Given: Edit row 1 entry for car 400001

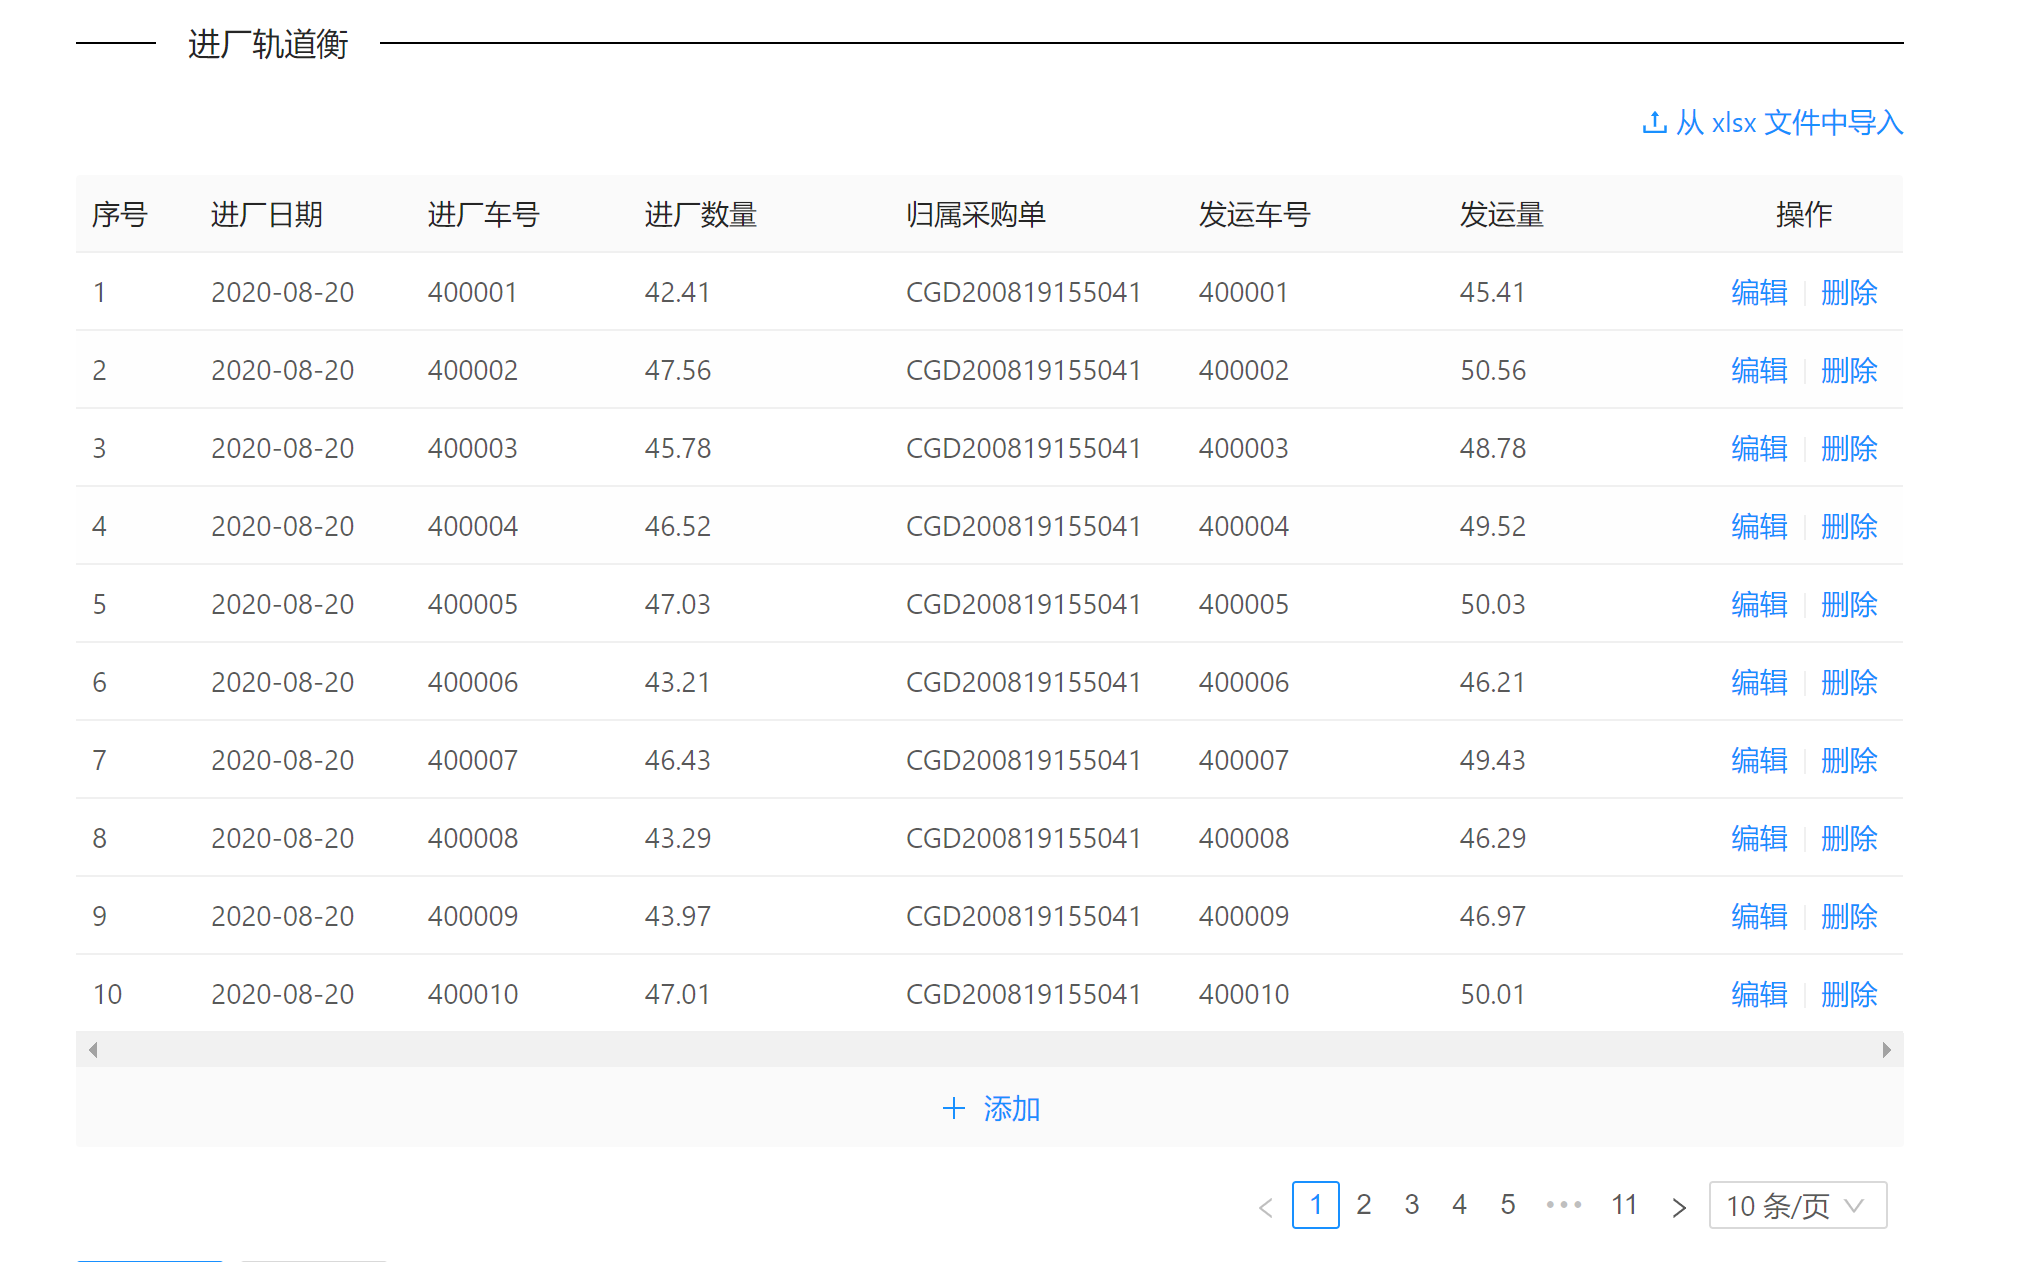Looking at the screenshot, I should (x=1758, y=292).
